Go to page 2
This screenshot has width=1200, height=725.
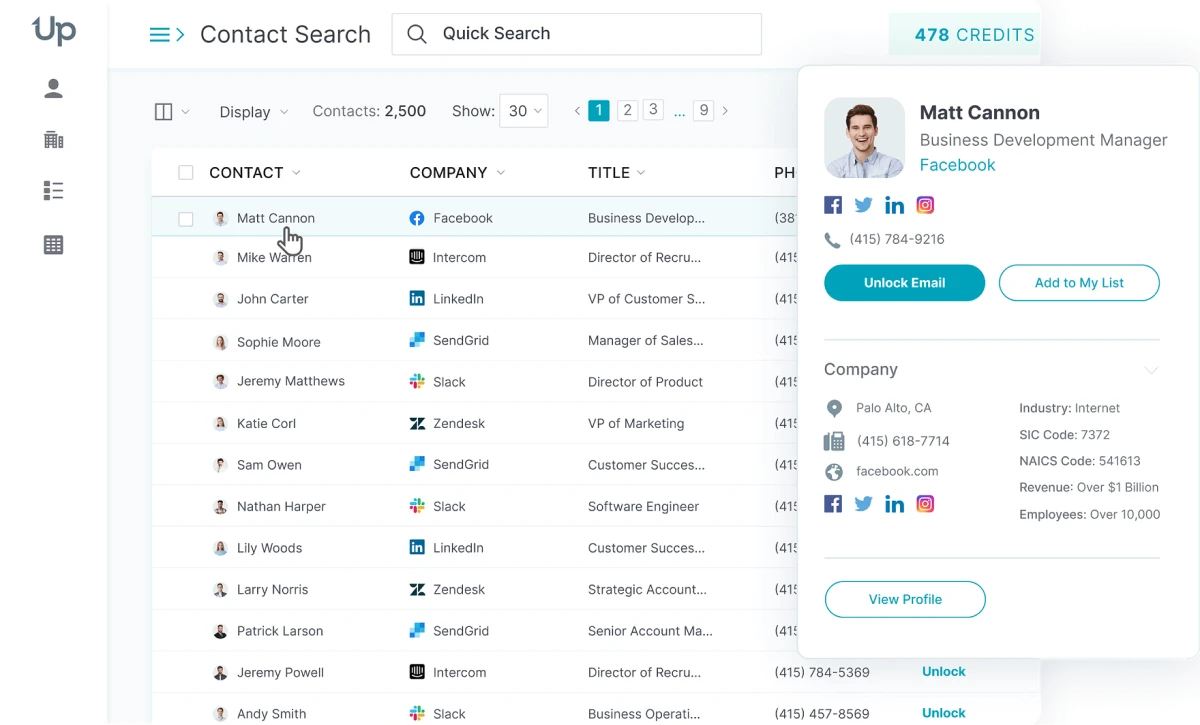(628, 110)
